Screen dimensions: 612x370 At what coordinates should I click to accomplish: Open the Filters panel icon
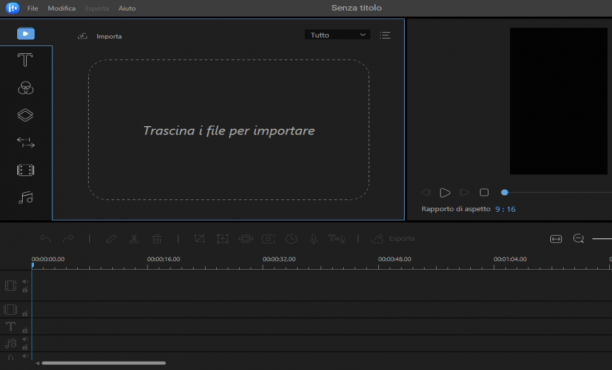click(26, 88)
